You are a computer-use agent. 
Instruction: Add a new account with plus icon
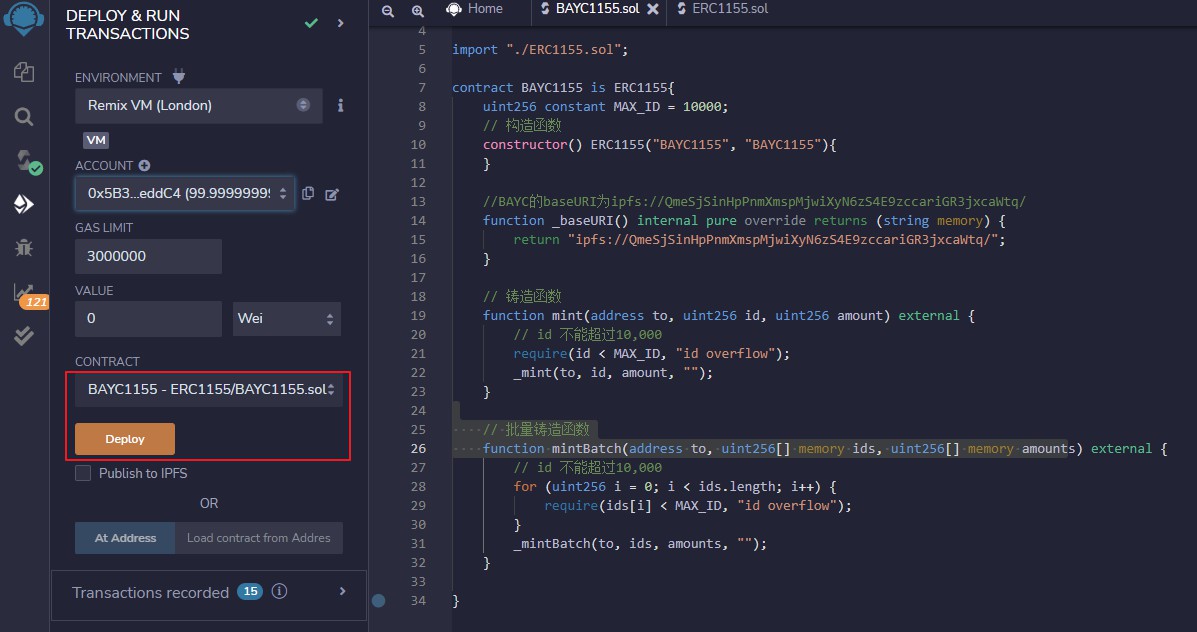[x=144, y=166]
